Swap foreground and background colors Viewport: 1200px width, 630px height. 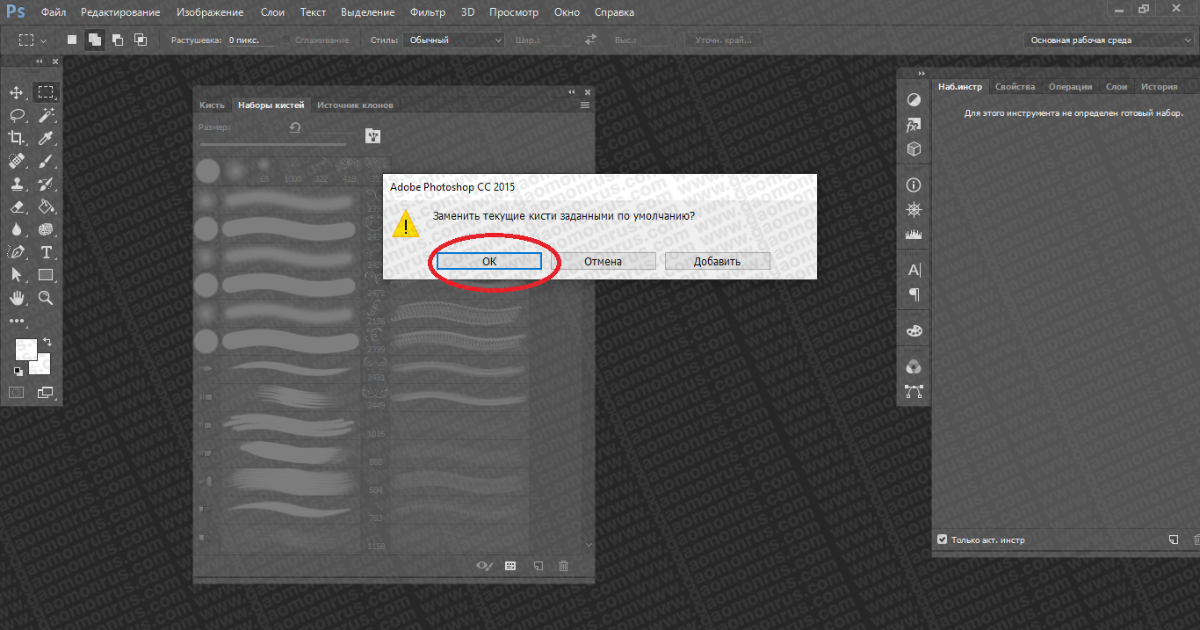[48, 342]
